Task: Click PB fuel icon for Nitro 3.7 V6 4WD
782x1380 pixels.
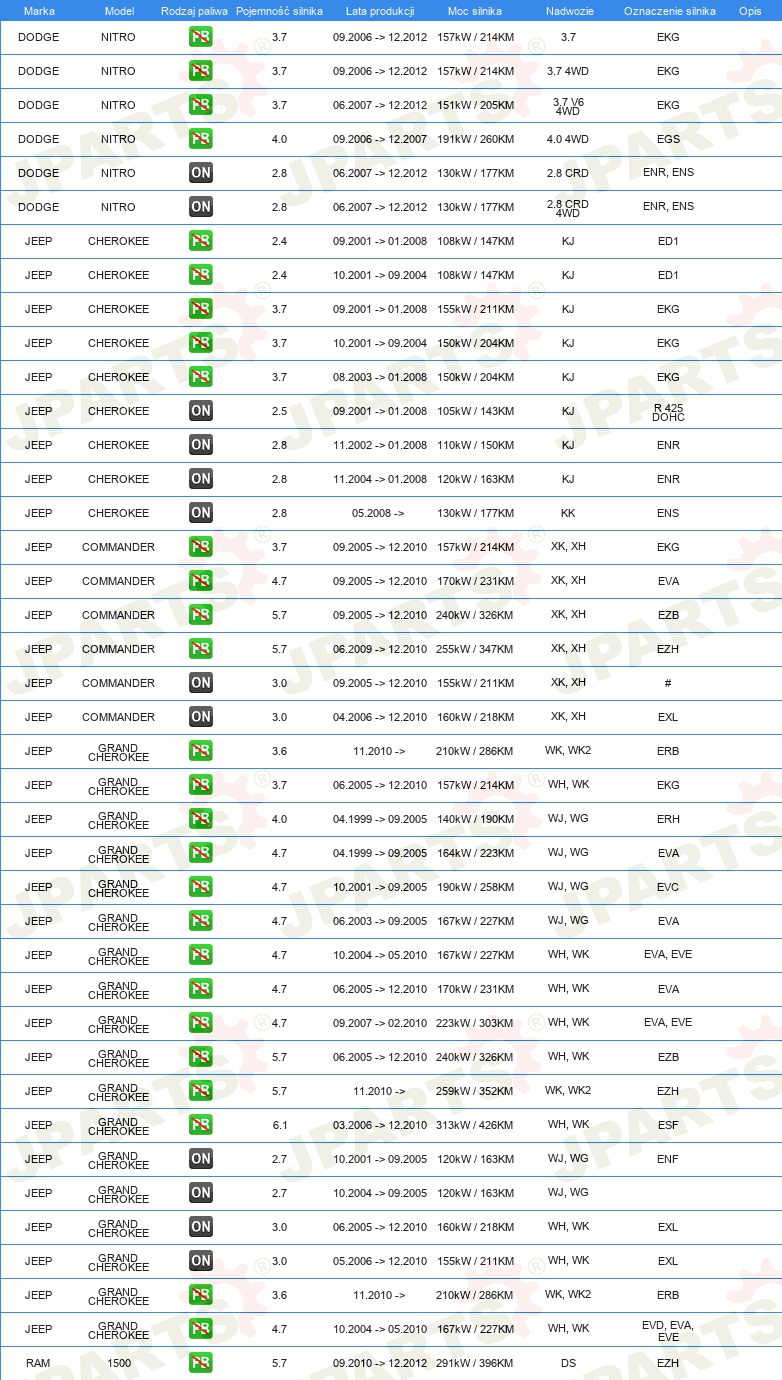Action: (x=201, y=105)
